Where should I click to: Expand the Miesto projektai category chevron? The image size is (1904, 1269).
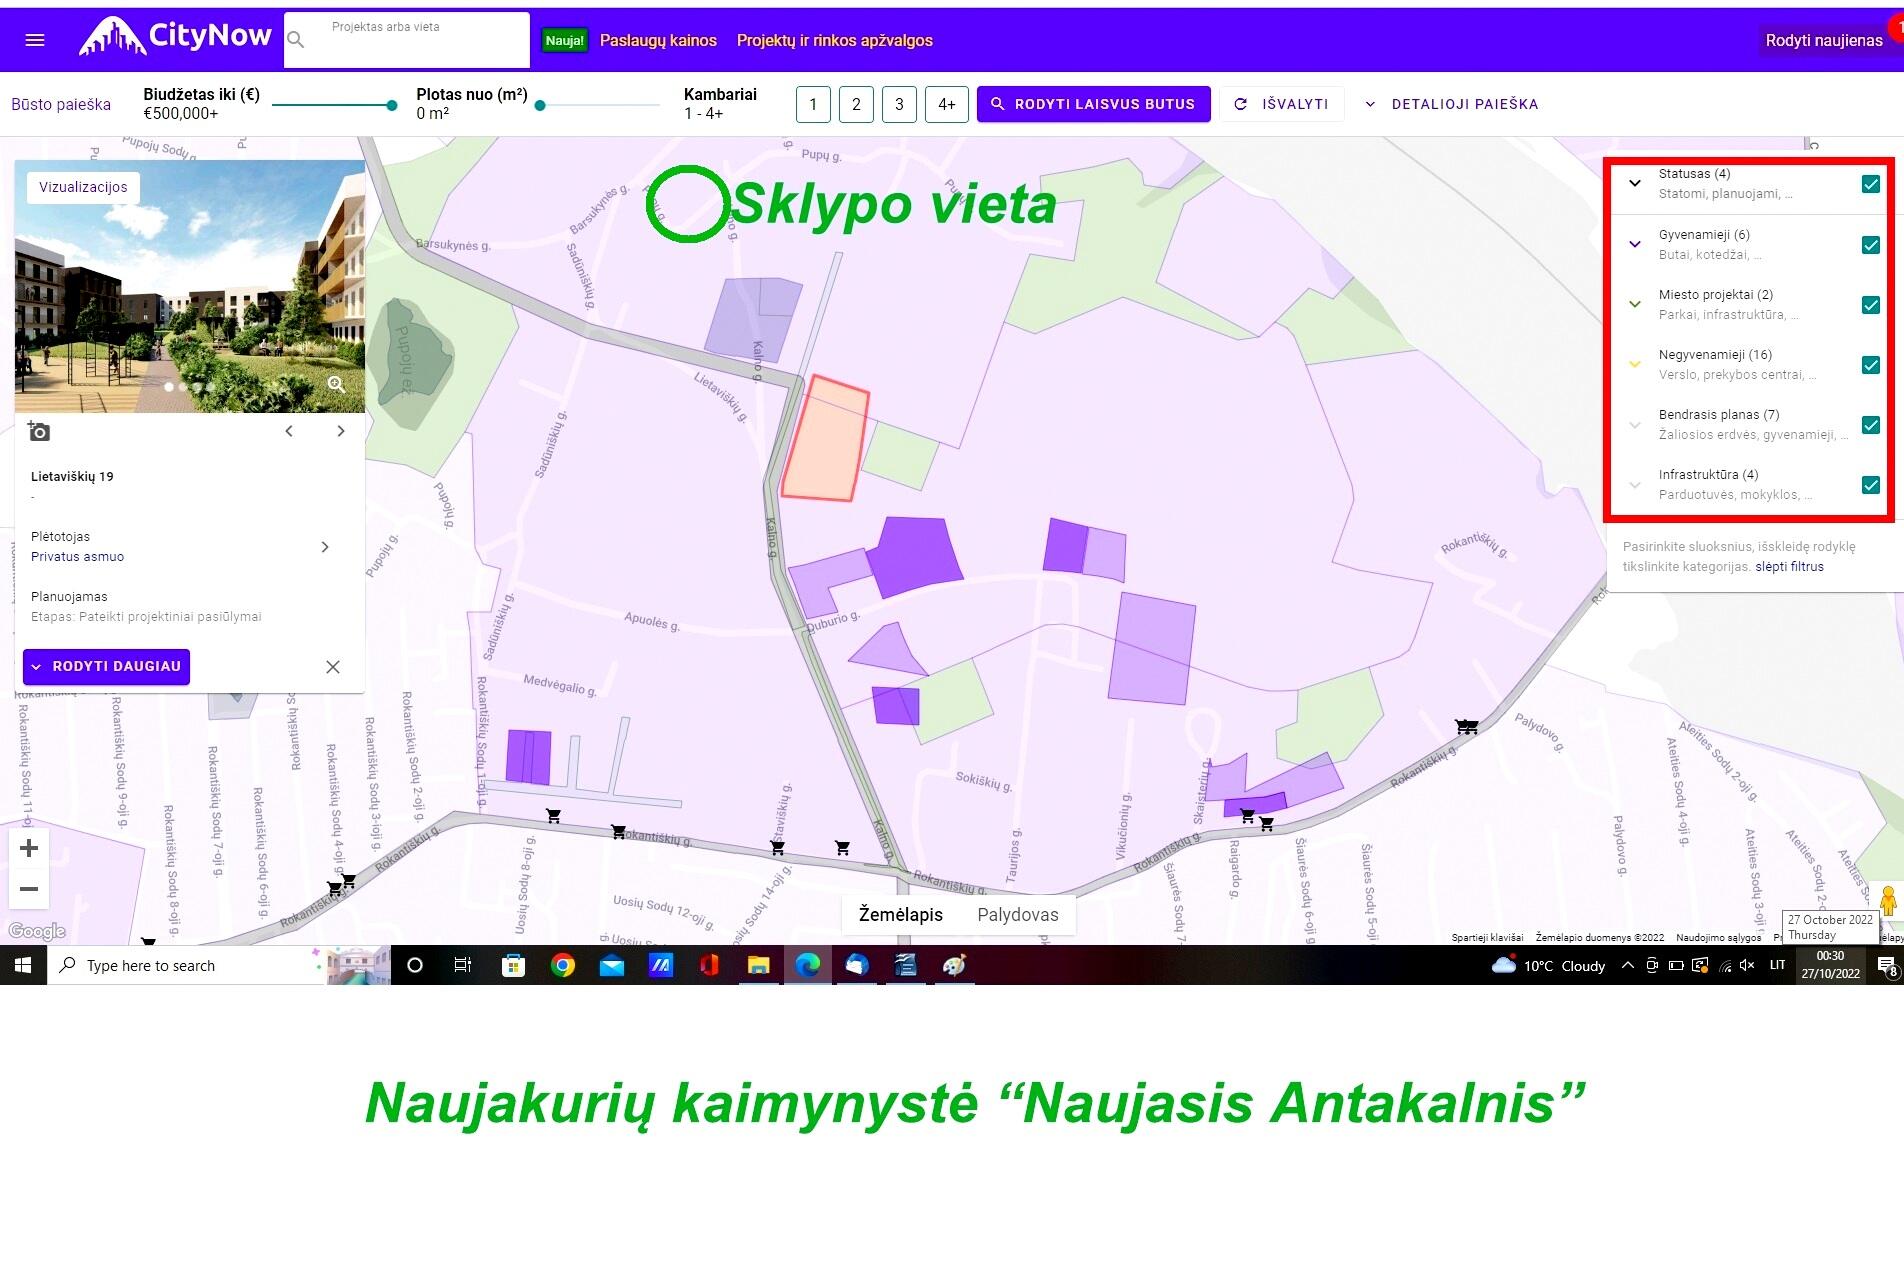[x=1635, y=304]
